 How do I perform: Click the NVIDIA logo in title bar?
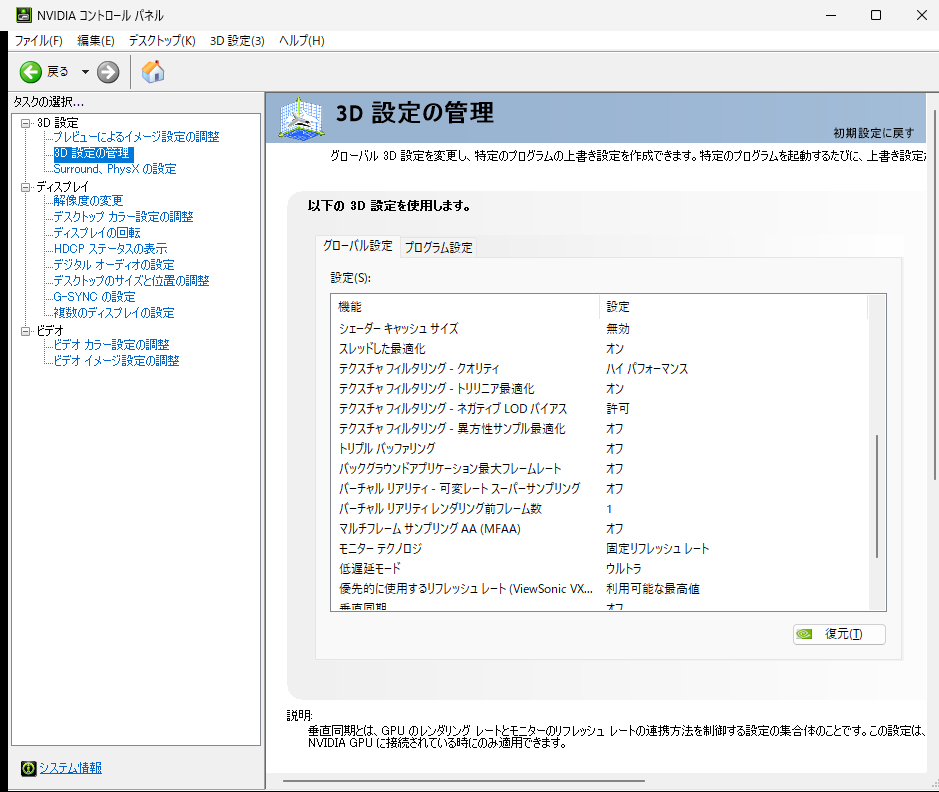[x=23, y=15]
